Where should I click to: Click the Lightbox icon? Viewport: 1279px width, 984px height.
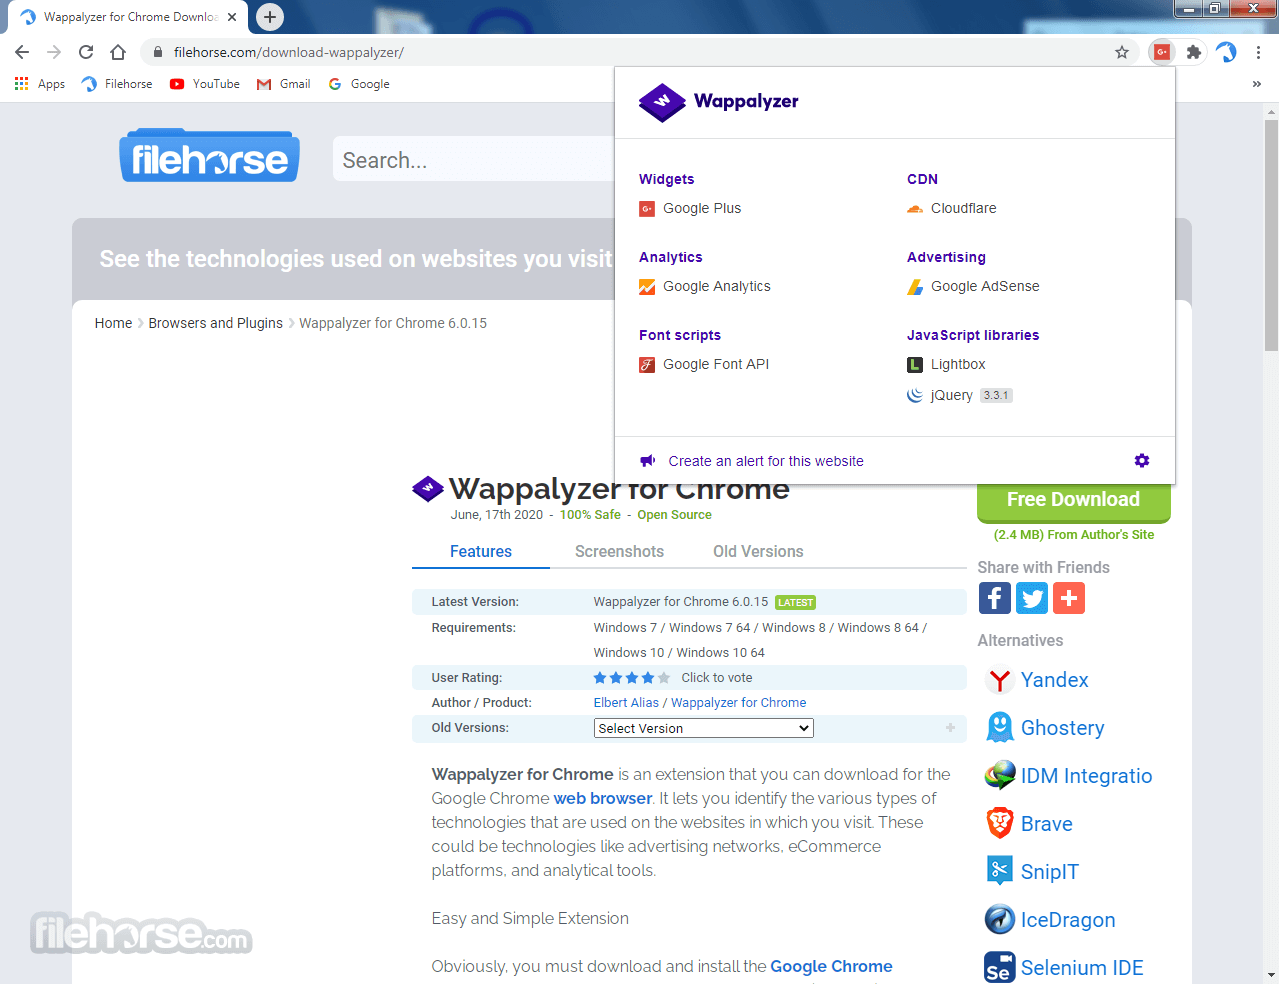915,365
